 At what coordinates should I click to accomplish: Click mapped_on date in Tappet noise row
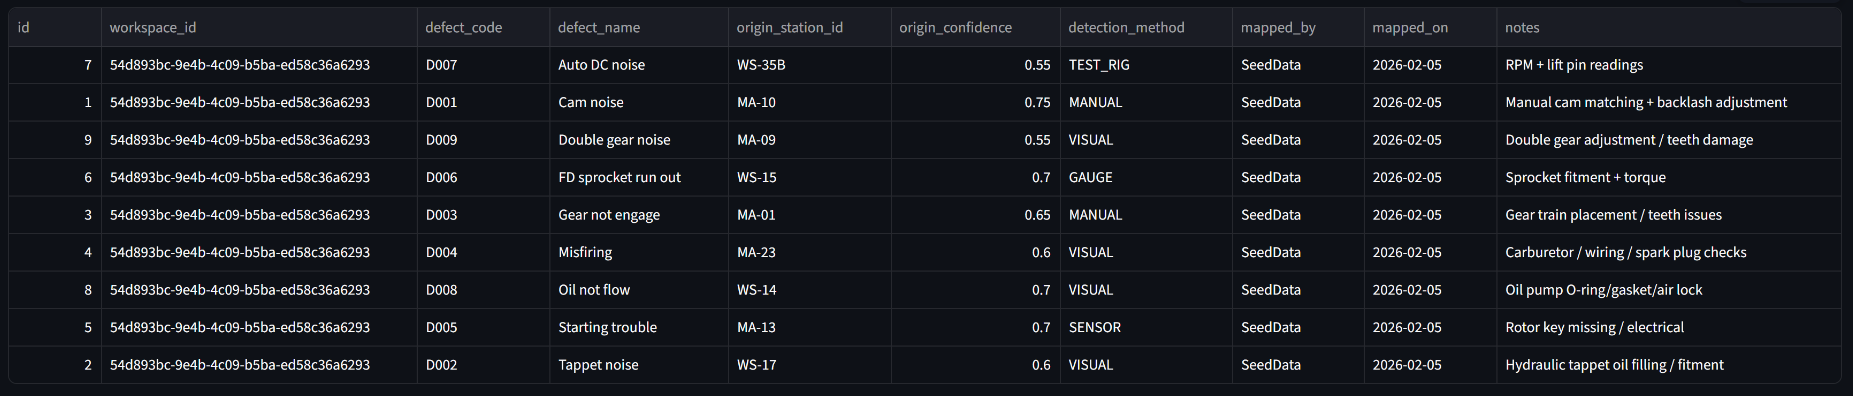coord(1430,365)
